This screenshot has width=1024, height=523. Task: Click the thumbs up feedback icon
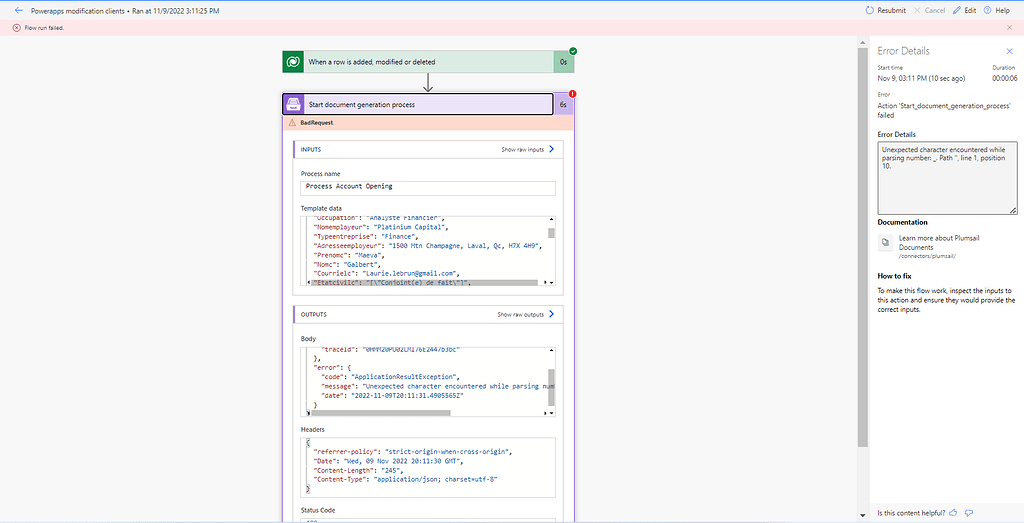954,512
